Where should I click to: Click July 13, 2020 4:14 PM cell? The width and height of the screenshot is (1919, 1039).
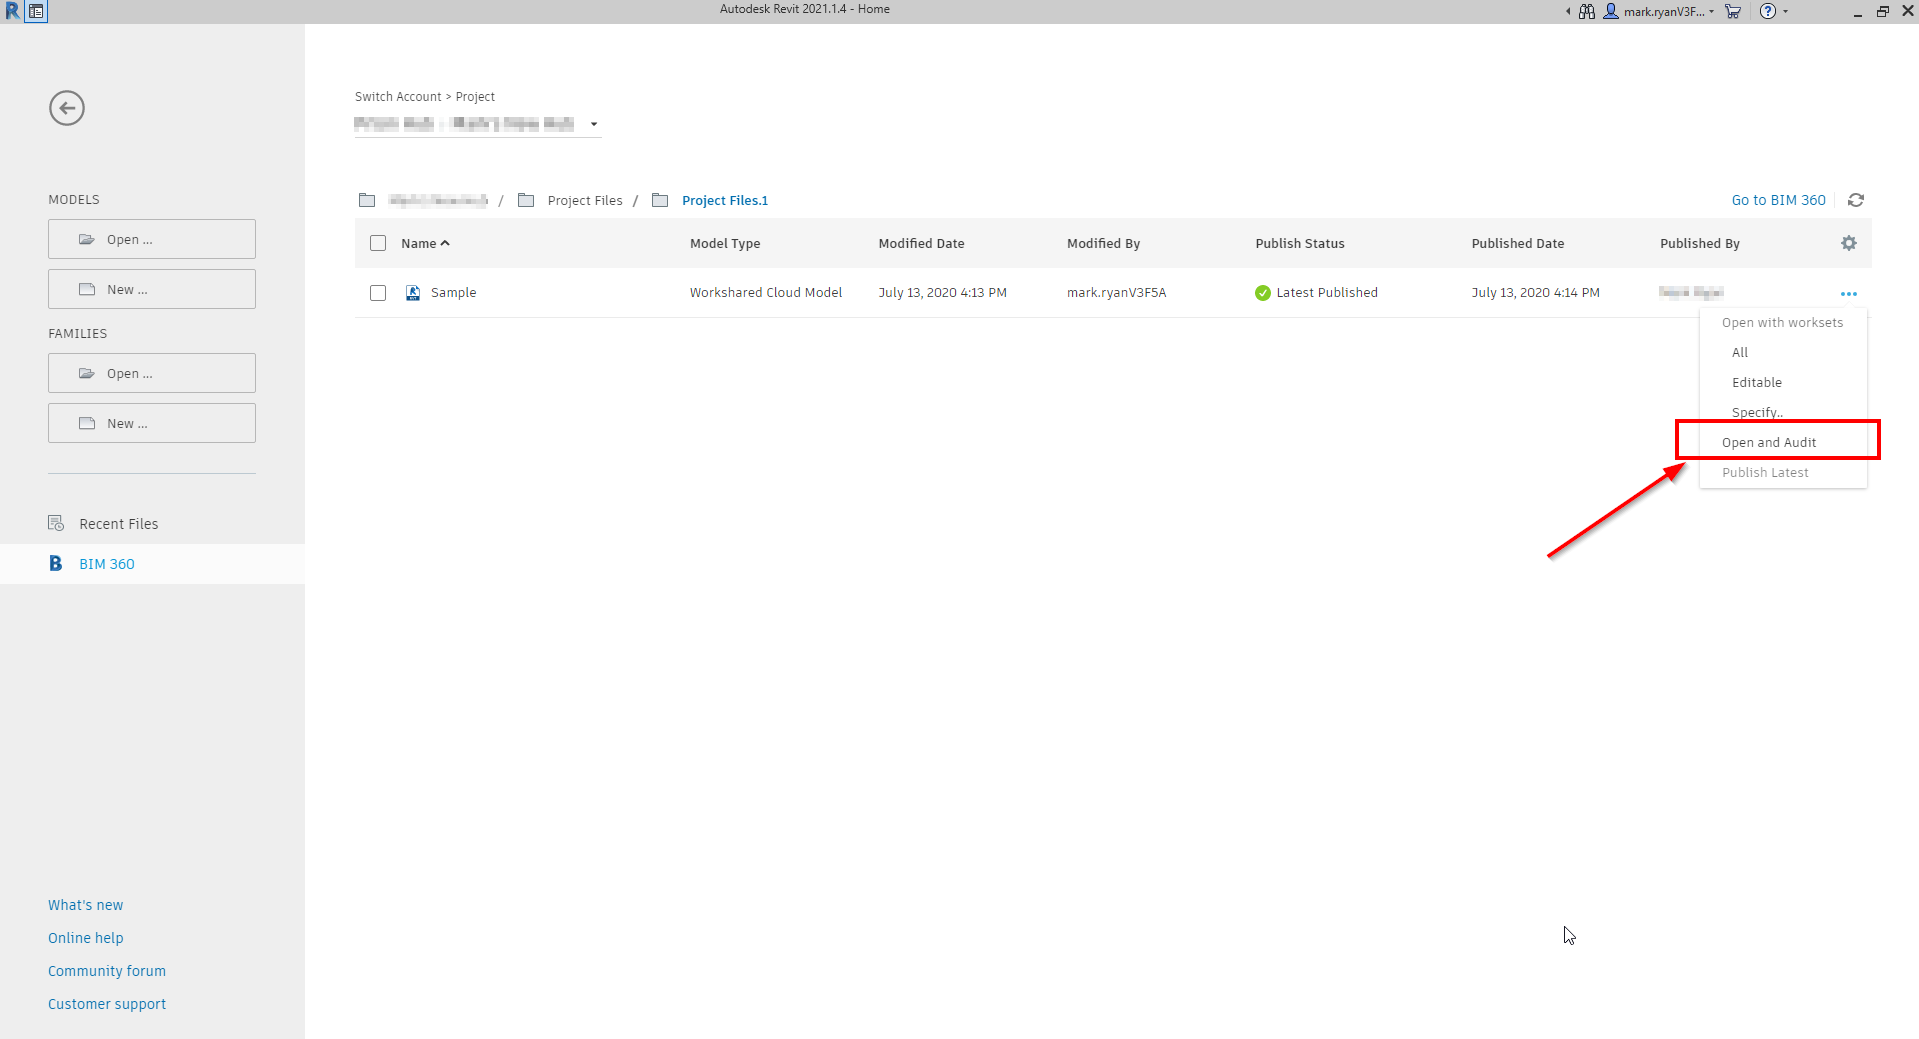click(1535, 292)
